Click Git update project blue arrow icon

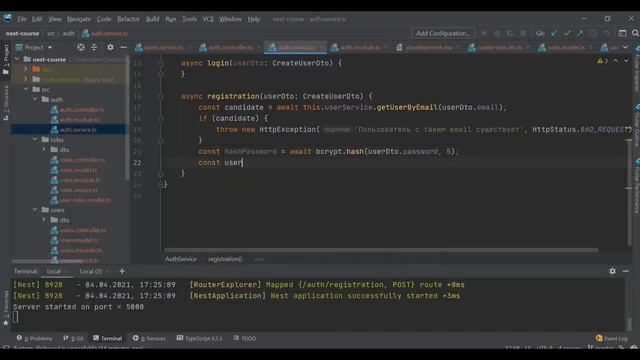554,33
